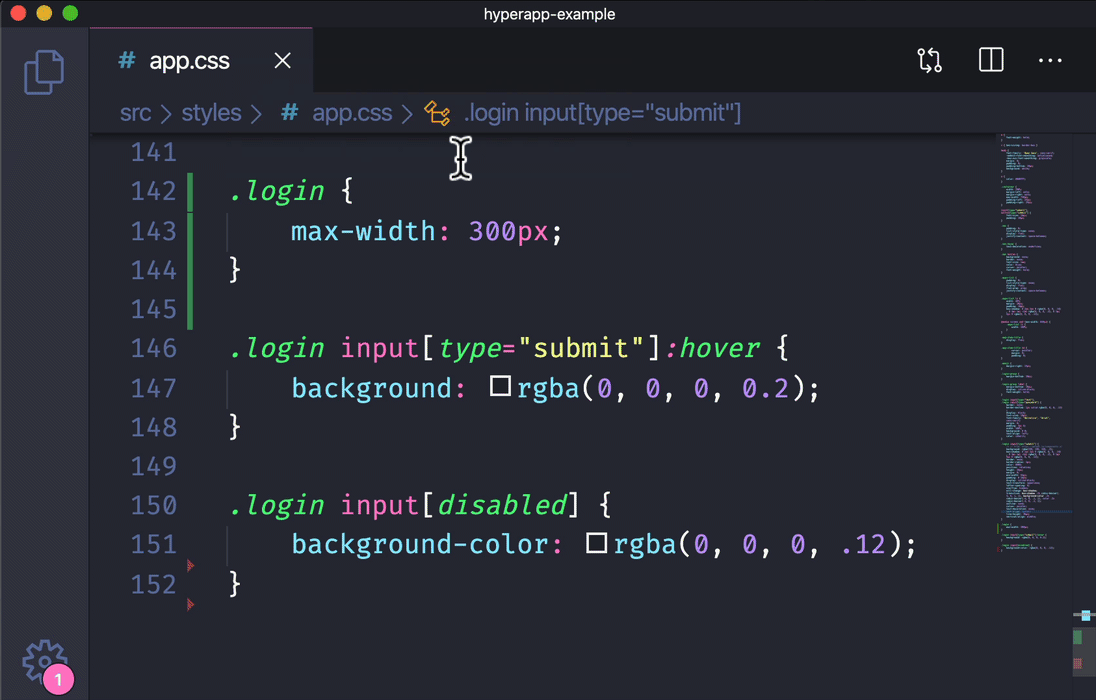The width and height of the screenshot is (1096, 700).
Task: Click the deleted-lines red marker below line 152
Action: (190, 604)
